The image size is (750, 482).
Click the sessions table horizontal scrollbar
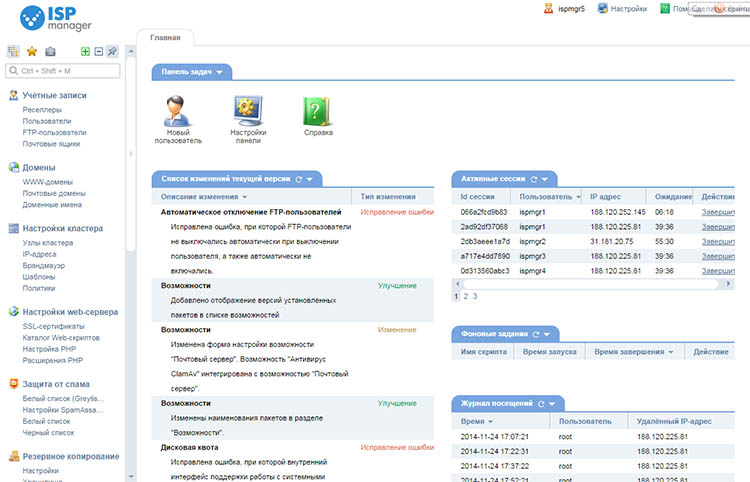click(592, 284)
